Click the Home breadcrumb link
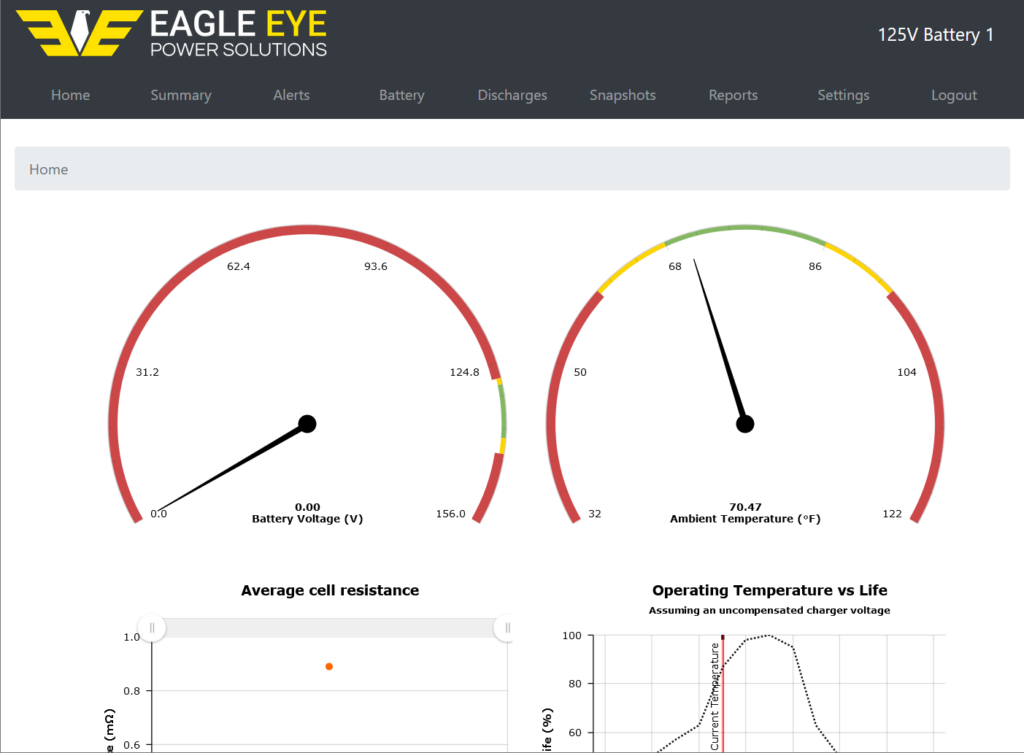This screenshot has width=1024, height=753. coord(48,169)
